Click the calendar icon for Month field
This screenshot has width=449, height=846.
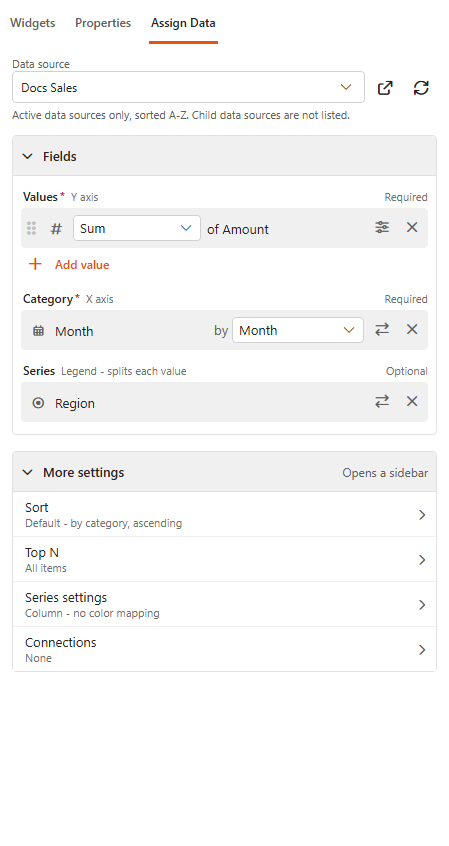click(38, 331)
